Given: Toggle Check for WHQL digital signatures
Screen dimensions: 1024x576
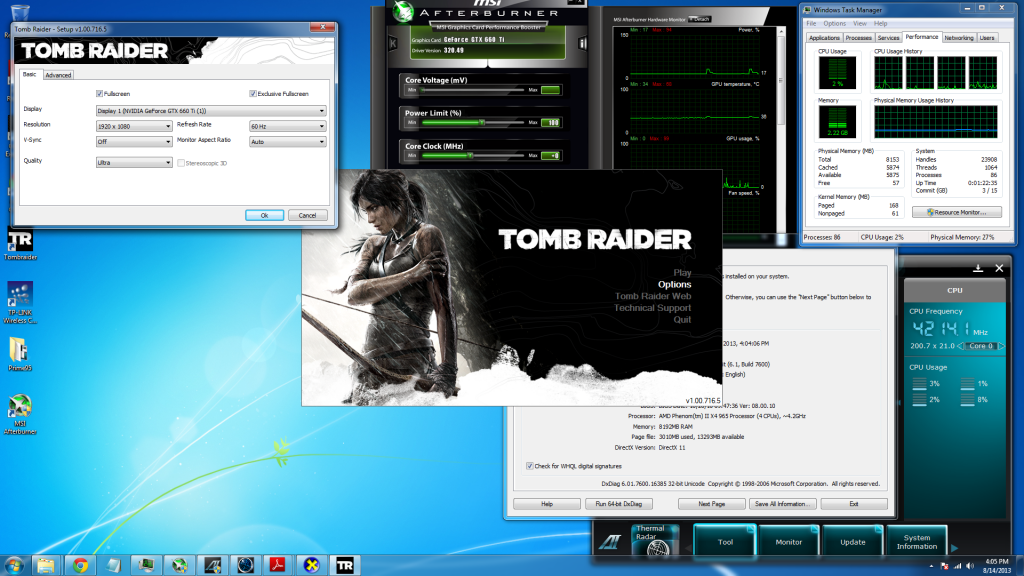Looking at the screenshot, I should 530,466.
